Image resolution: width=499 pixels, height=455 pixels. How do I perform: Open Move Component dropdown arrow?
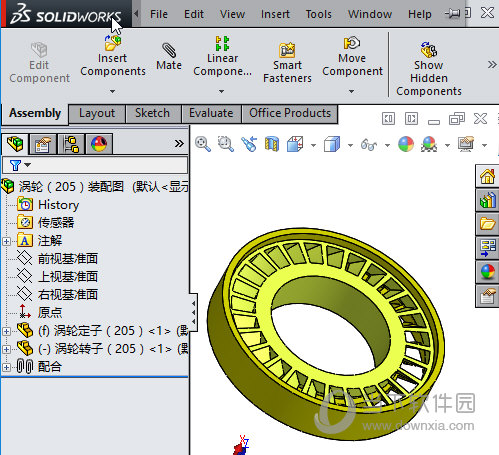pos(351,91)
